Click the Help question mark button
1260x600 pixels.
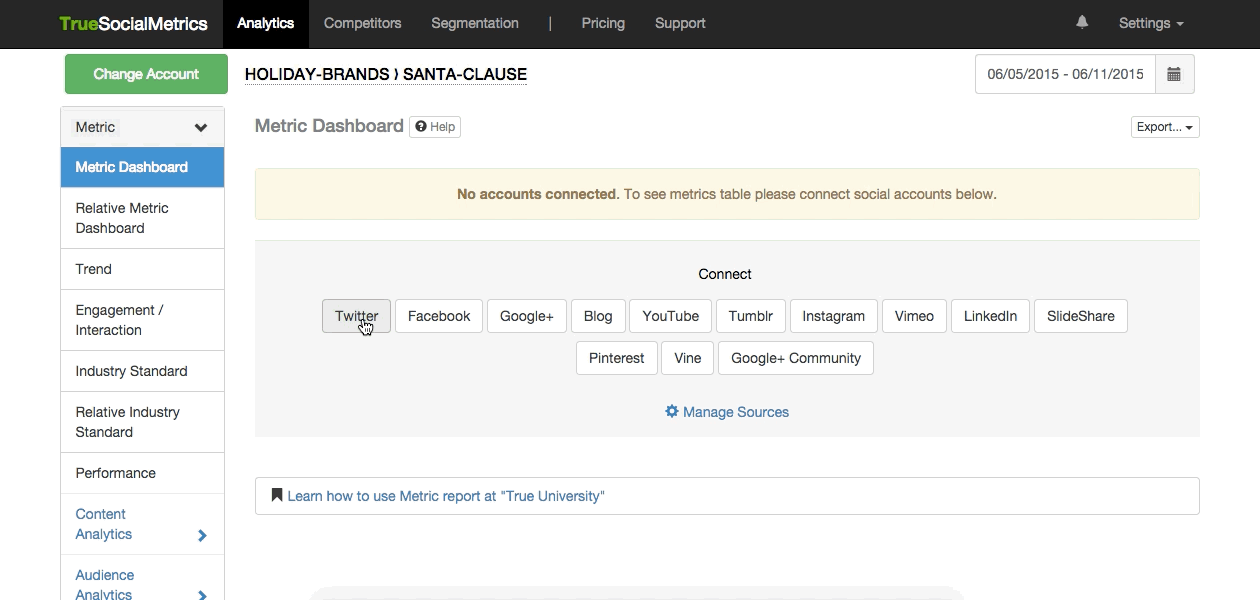click(x=435, y=126)
